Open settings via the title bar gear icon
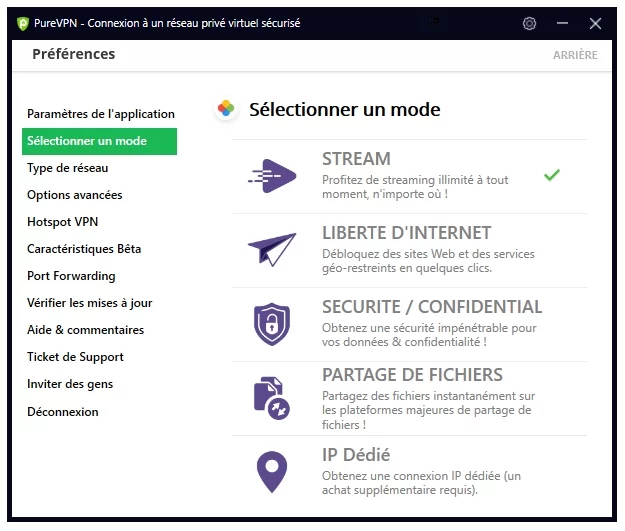 529,24
